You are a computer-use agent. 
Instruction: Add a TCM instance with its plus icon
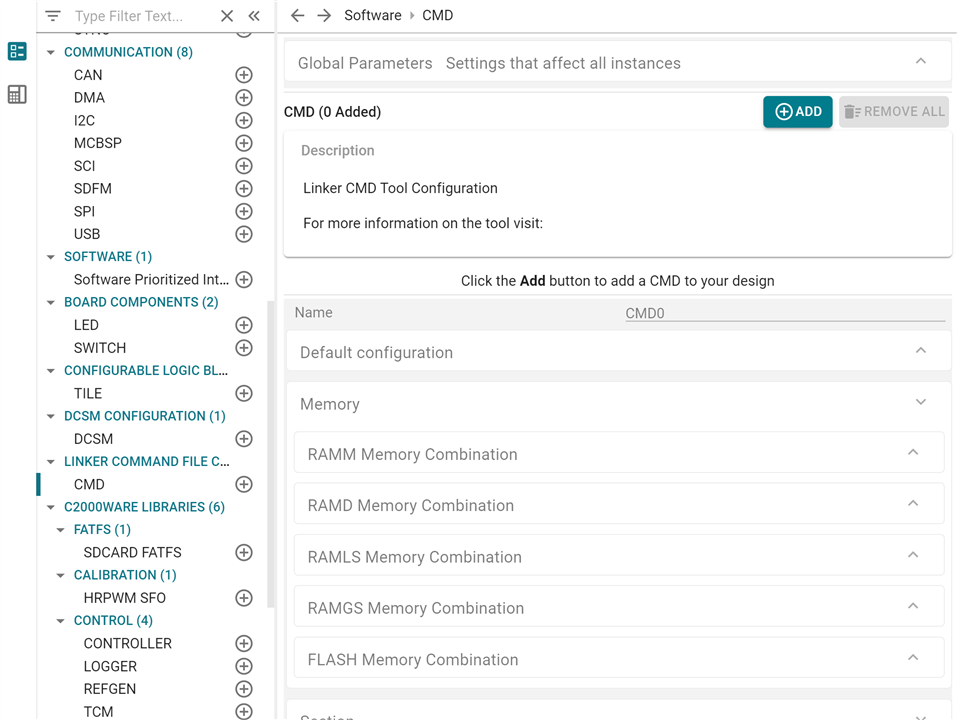tap(244, 711)
